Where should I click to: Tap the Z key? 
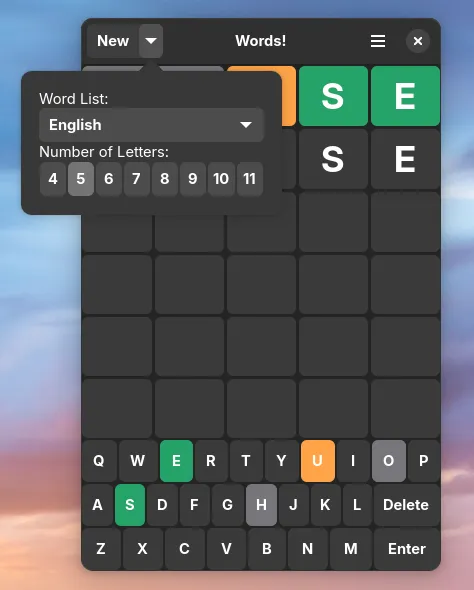click(101, 549)
